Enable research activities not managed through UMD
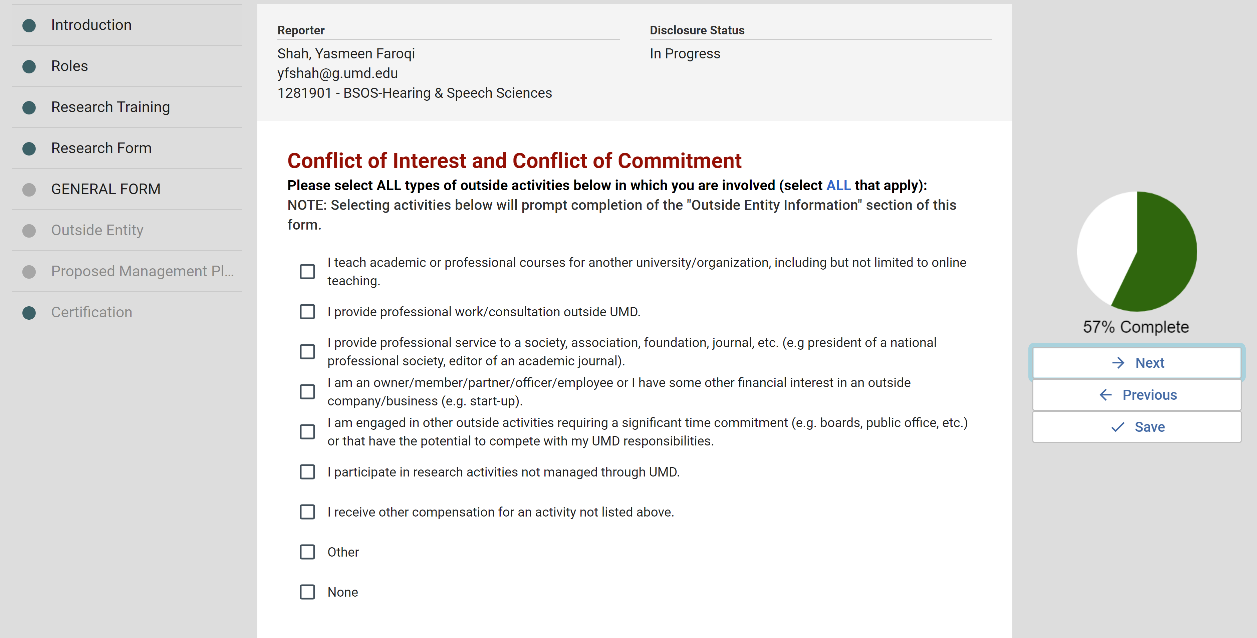 [307, 472]
